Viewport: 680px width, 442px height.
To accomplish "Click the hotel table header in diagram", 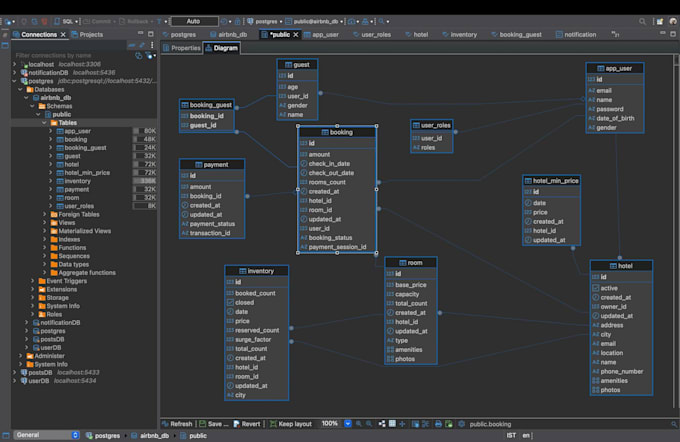I will tap(621, 266).
